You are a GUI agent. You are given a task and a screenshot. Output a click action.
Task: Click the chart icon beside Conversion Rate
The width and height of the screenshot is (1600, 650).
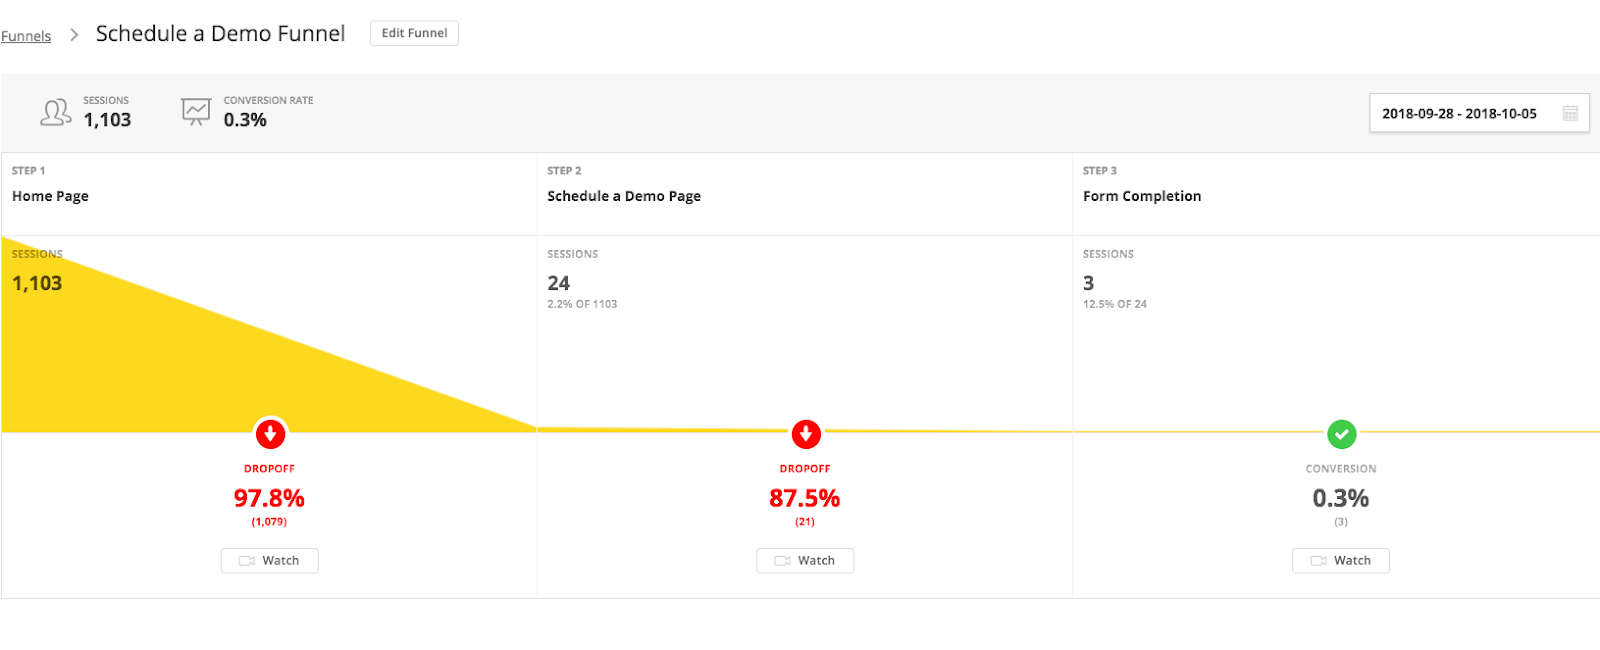pyautogui.click(x=196, y=111)
